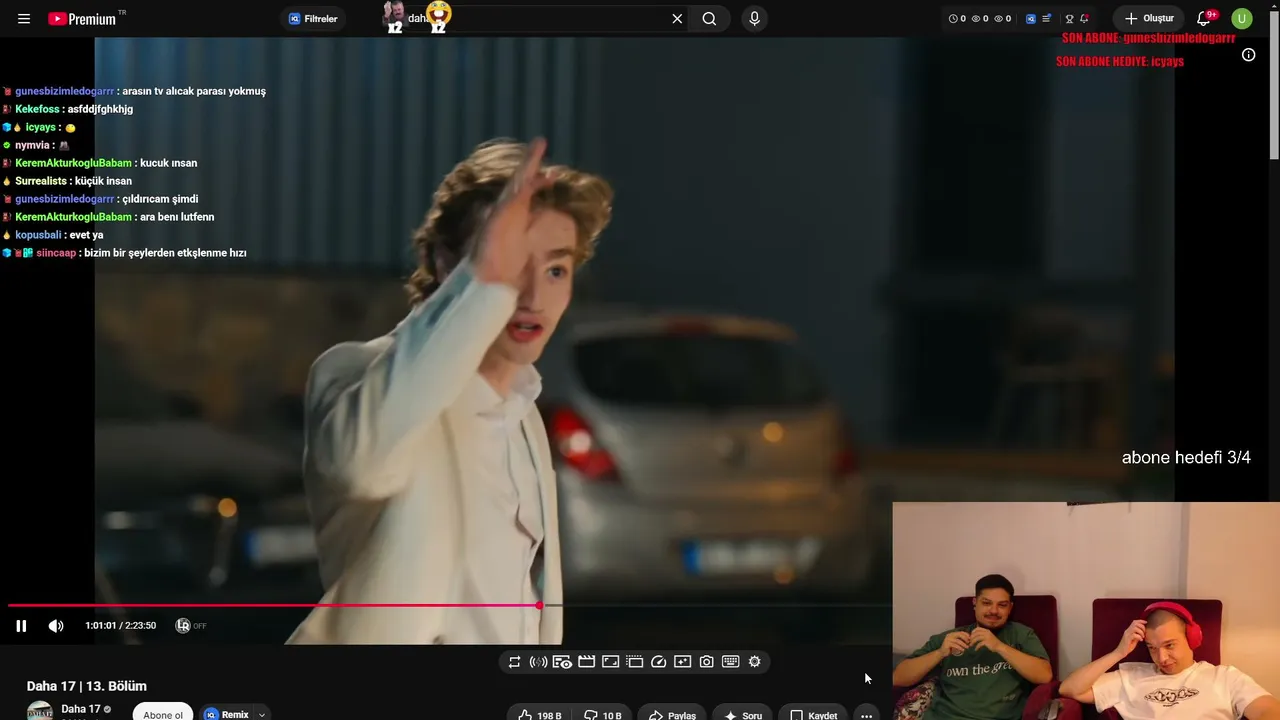Clear the search box text
This screenshot has width=1280, height=720.
[677, 19]
